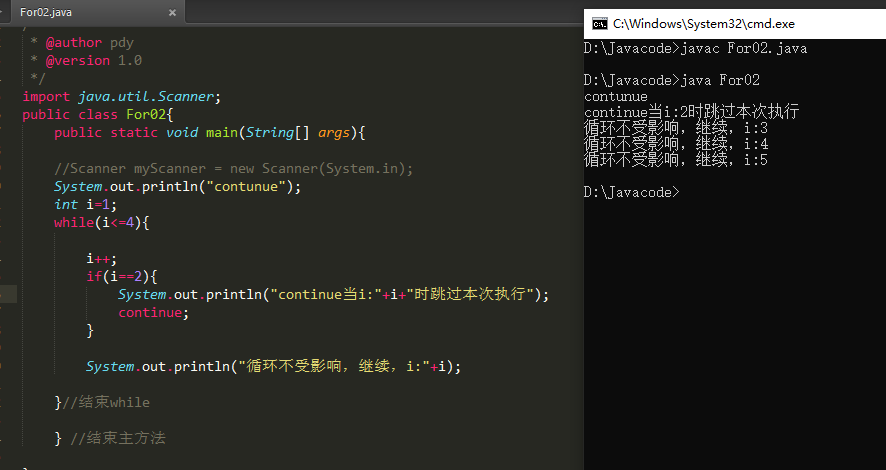
Task: Click the cmd output line ending 'i:4'
Action: point(676,144)
